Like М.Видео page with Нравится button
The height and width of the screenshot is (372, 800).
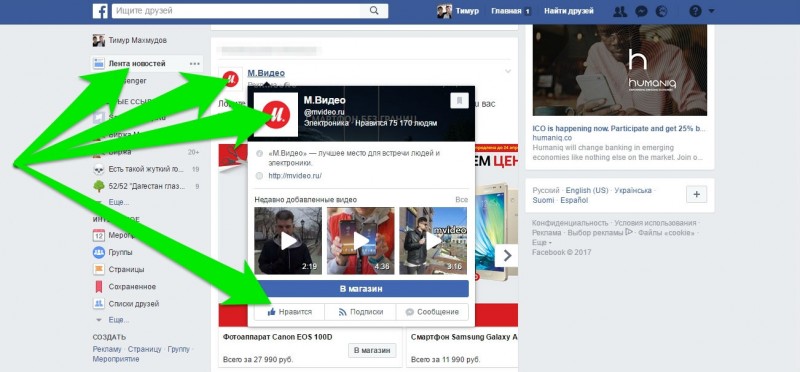[289, 312]
